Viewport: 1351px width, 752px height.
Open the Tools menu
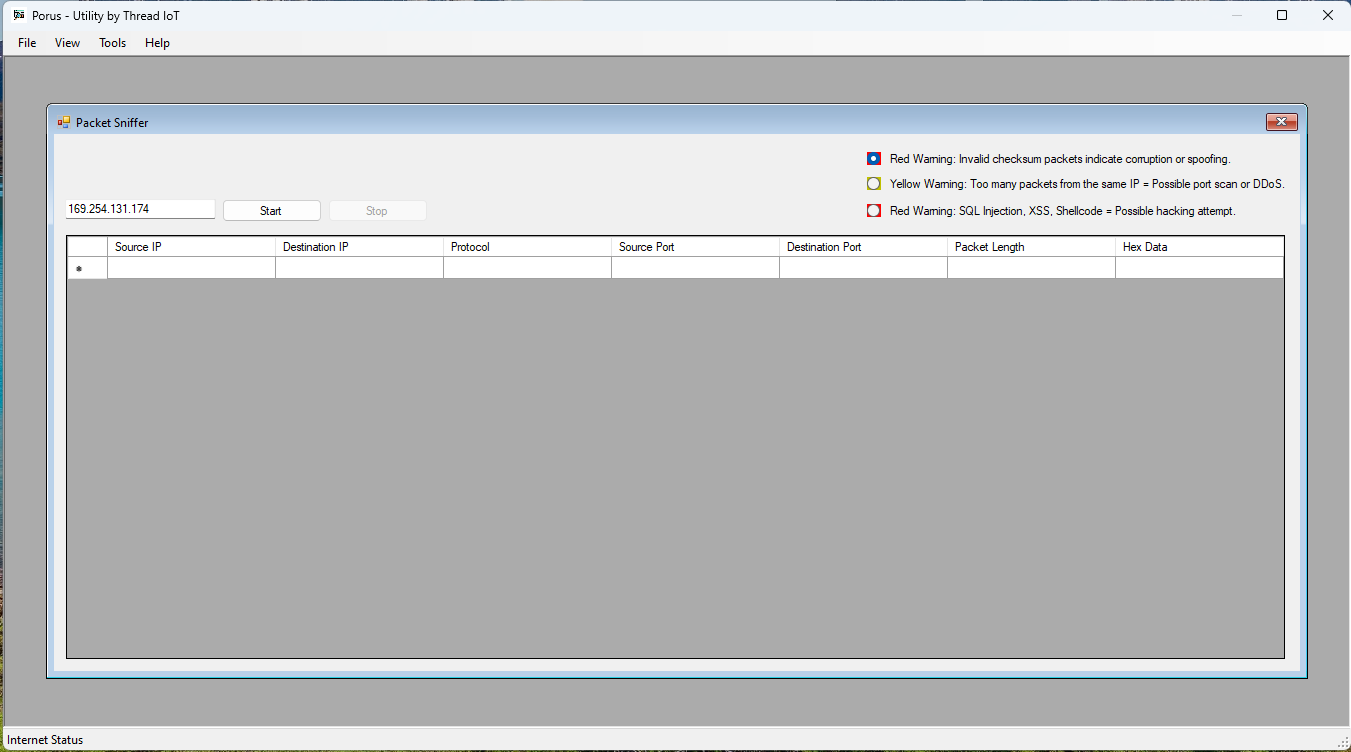click(112, 42)
